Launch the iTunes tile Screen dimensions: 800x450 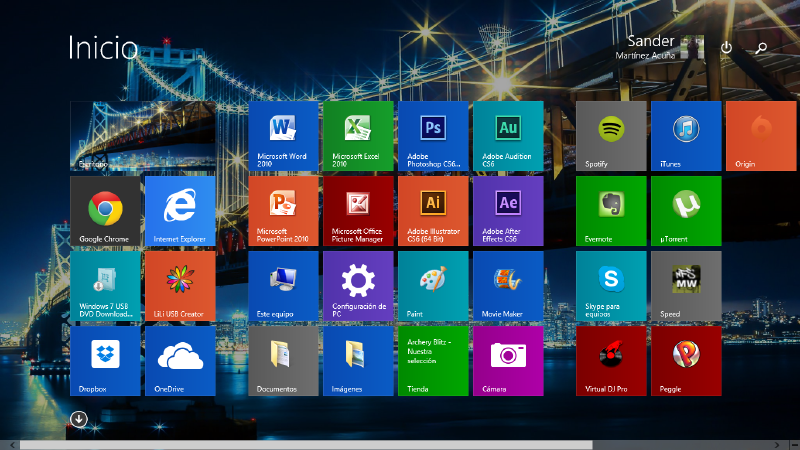(x=686, y=136)
